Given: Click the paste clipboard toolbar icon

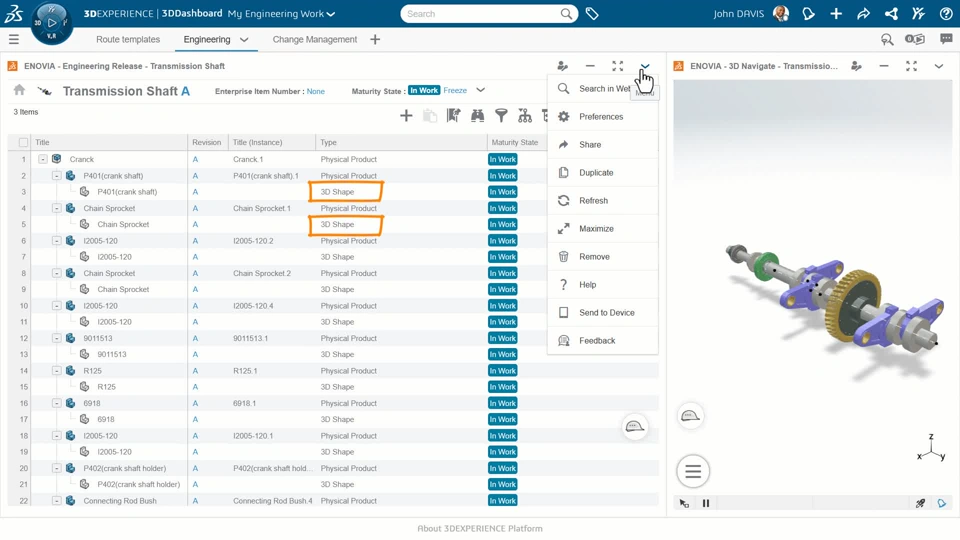Looking at the screenshot, I should (430, 116).
